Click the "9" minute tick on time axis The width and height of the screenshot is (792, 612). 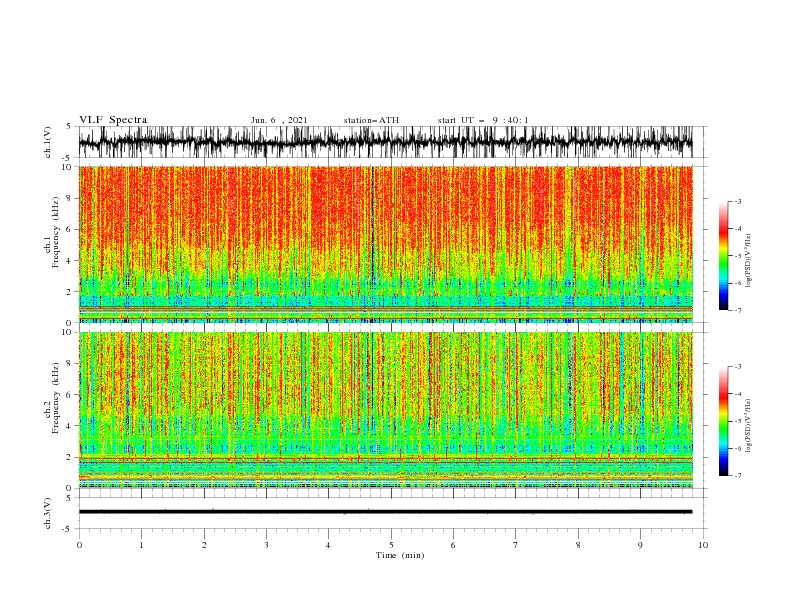[640, 545]
